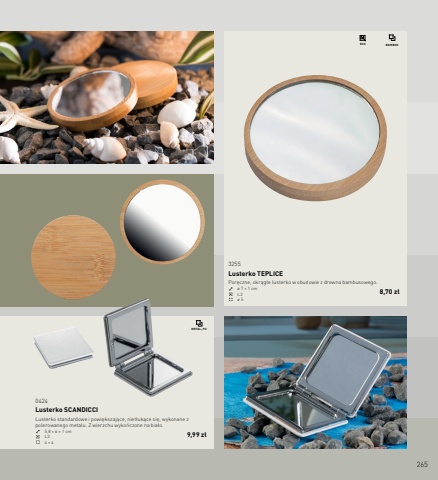This screenshot has height=480, width=438.
Task: Click the ECO icon above TEPLICE mirror
Action: [363, 40]
